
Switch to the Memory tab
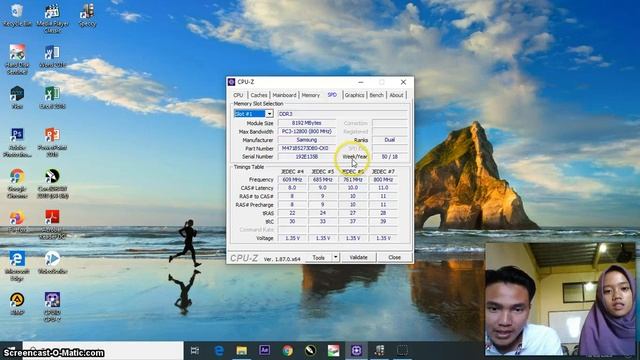pos(311,95)
